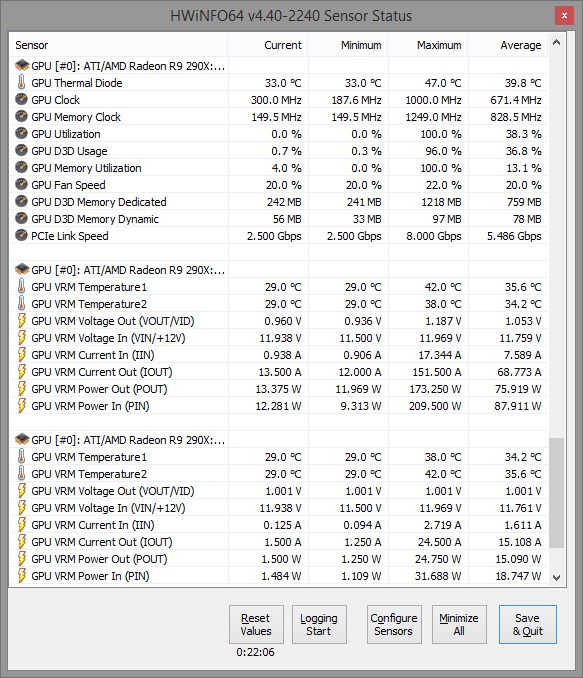
Task: Click the gauge icon beside GPU D3D Memory Dedicated
Action: coord(21,201)
